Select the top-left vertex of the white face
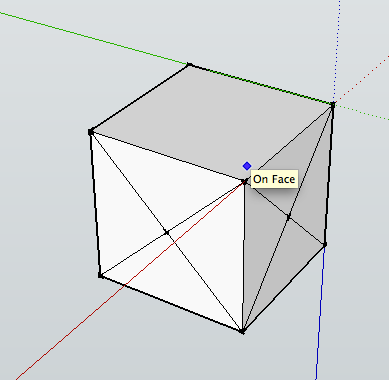Screen dimensions: 389x380 (x=91, y=132)
